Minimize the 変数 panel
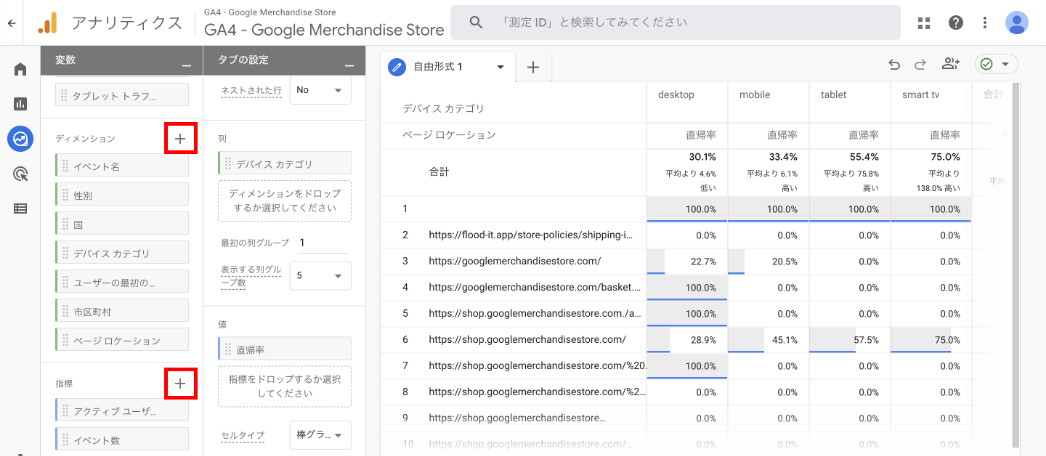This screenshot has width=1046, height=456. coord(187,65)
